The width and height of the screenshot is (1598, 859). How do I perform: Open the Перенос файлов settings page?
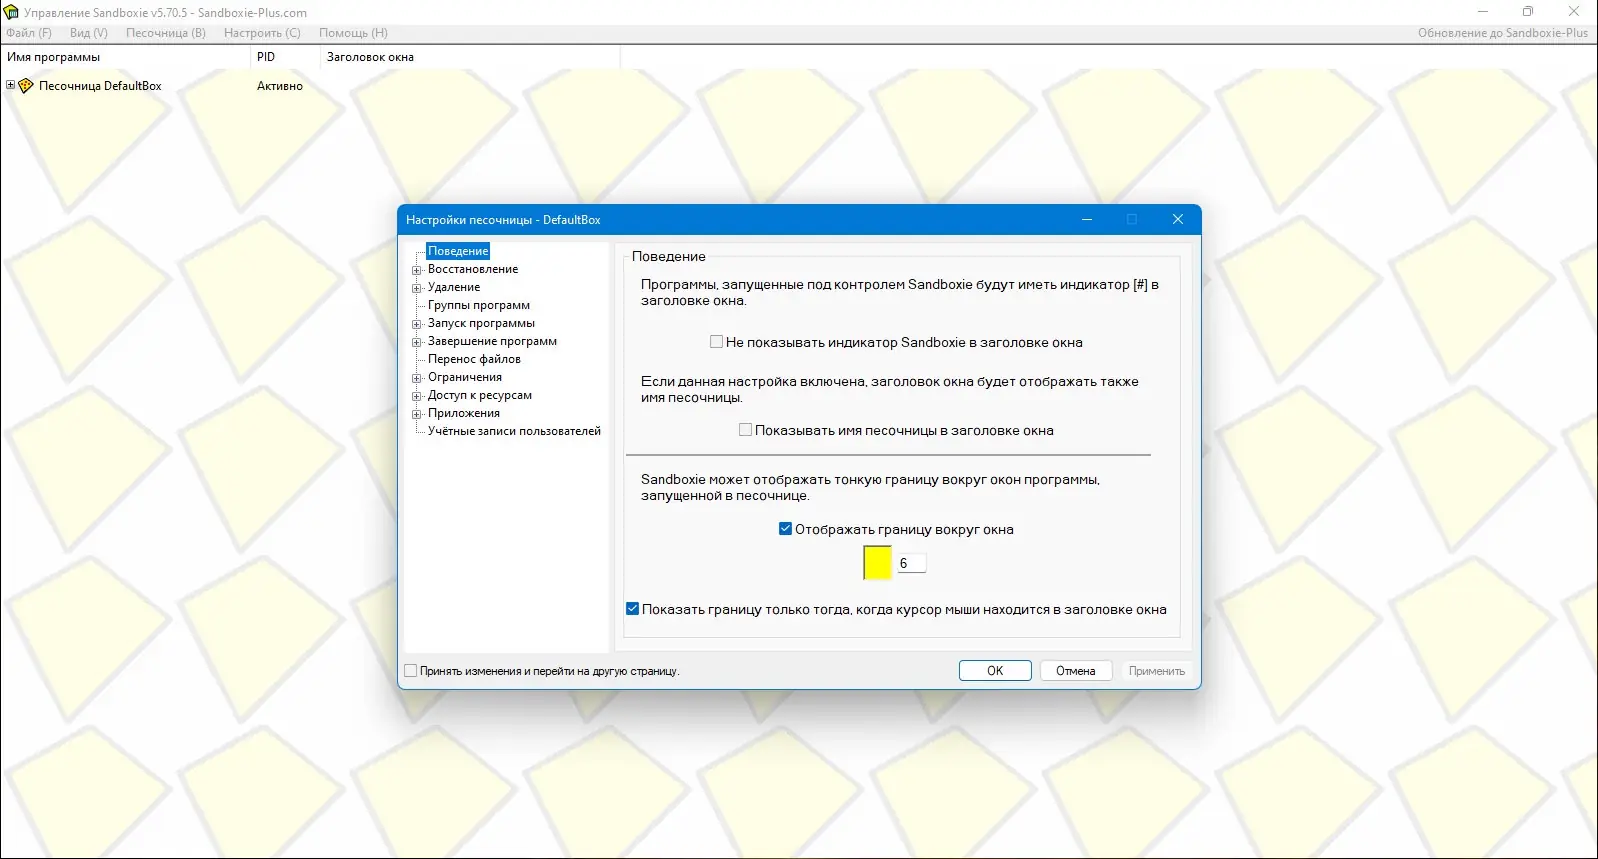[x=474, y=359]
